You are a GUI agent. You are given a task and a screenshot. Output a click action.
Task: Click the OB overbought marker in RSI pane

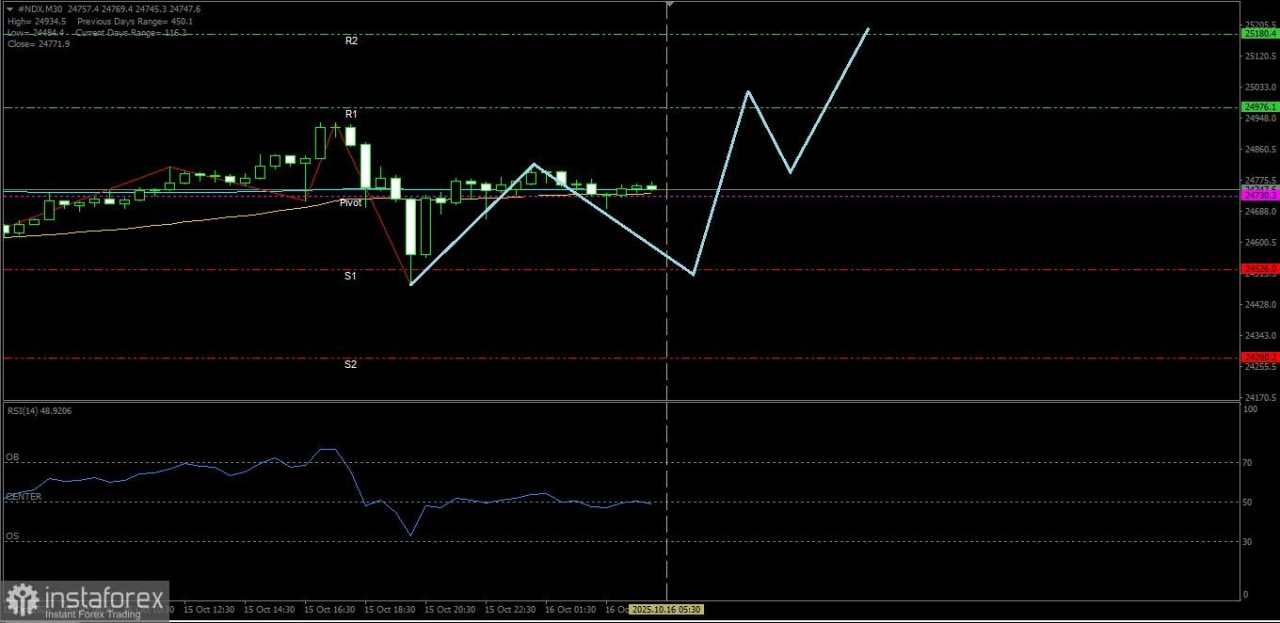click(x=12, y=457)
